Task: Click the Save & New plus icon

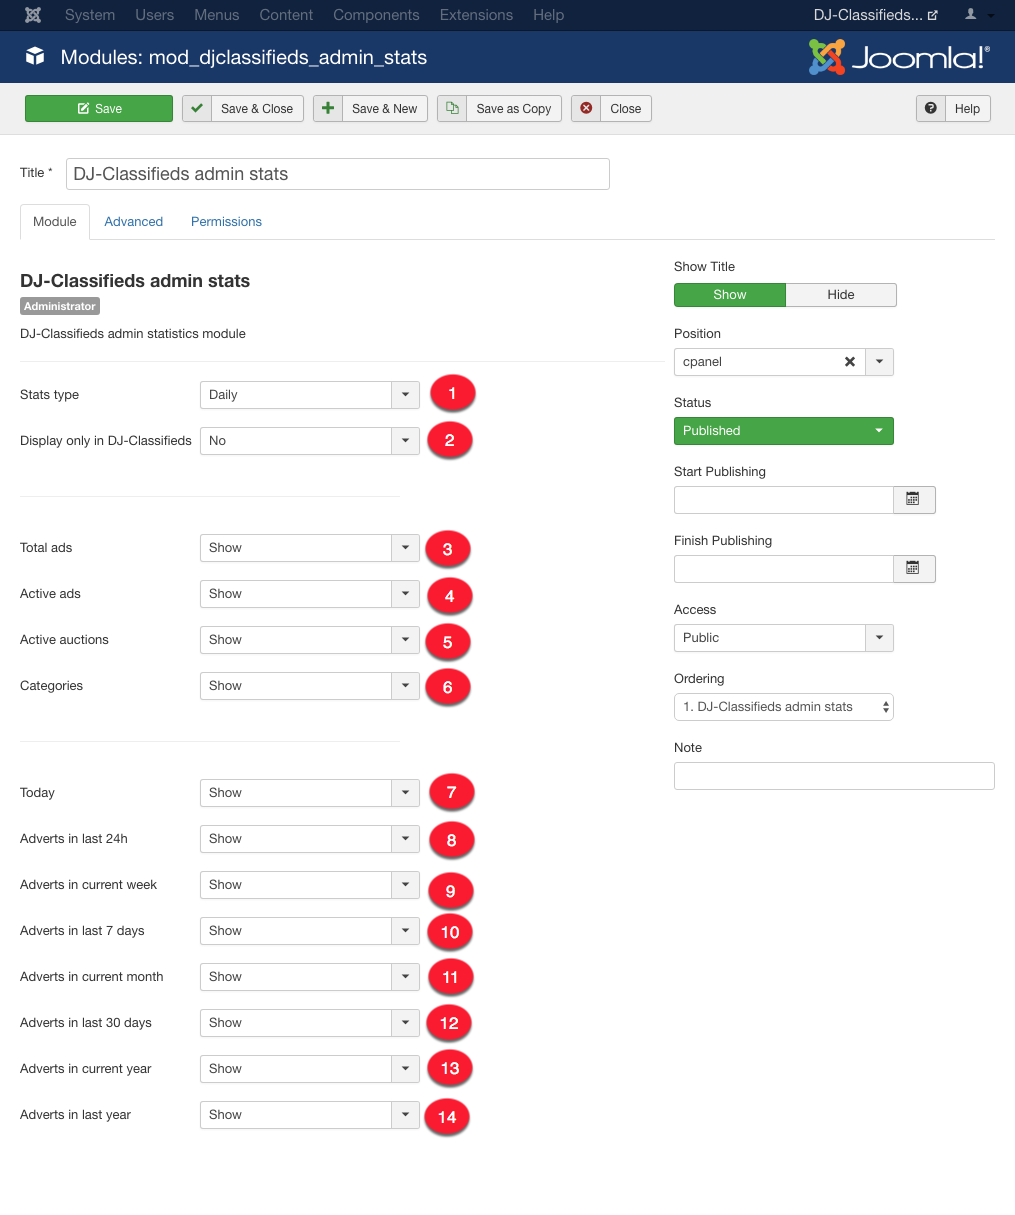Action: click(327, 108)
